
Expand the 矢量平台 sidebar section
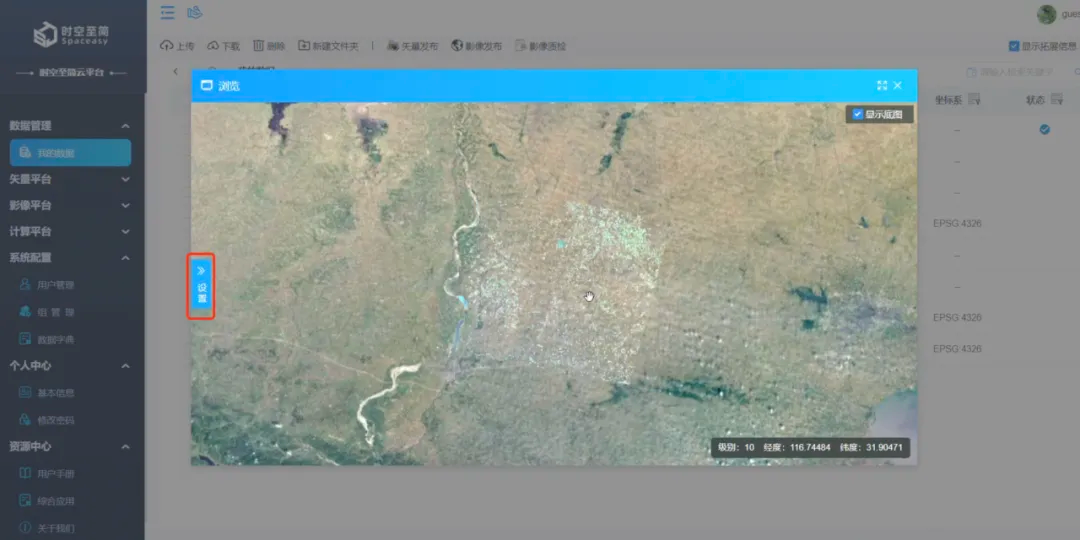(67, 179)
